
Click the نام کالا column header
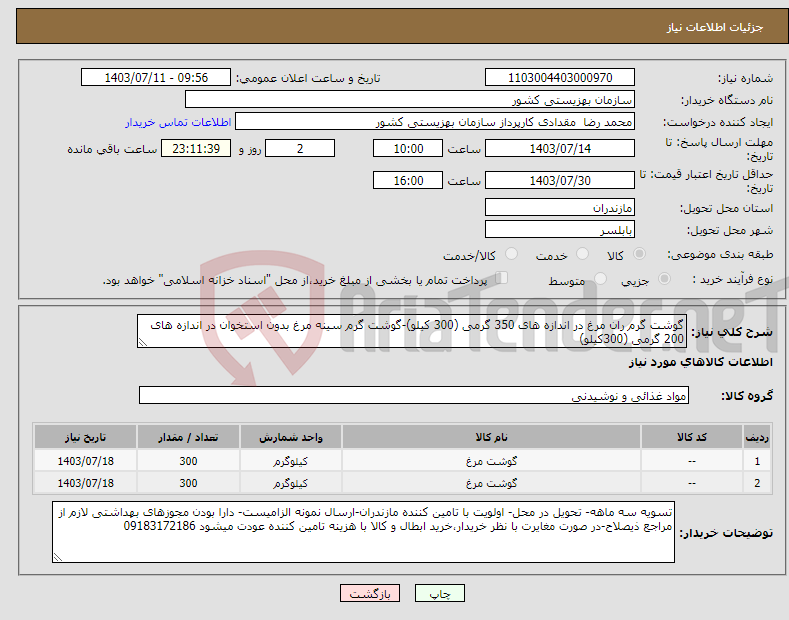pos(491,437)
